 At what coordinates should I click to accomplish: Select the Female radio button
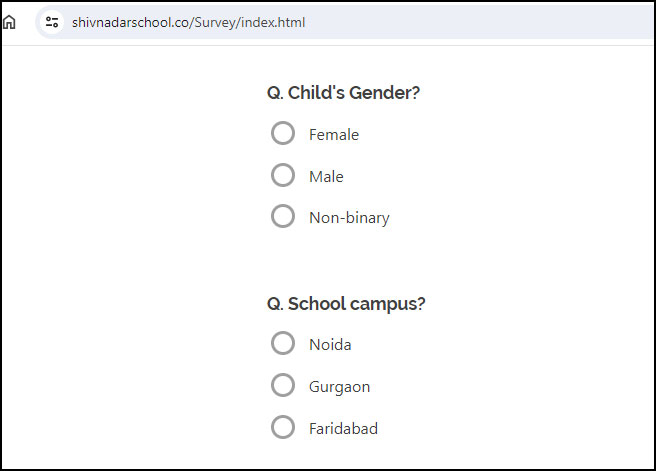tap(283, 133)
